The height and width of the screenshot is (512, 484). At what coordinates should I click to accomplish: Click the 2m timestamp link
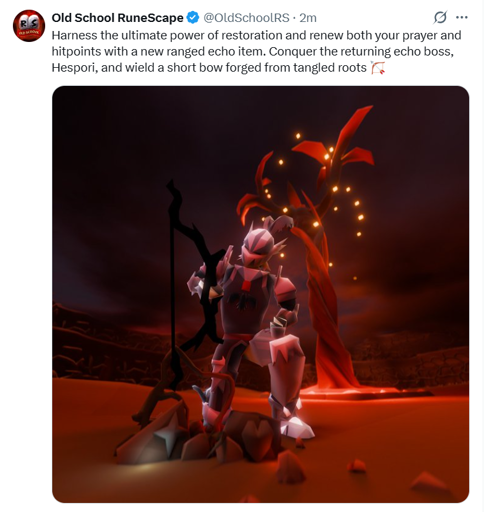tap(308, 18)
